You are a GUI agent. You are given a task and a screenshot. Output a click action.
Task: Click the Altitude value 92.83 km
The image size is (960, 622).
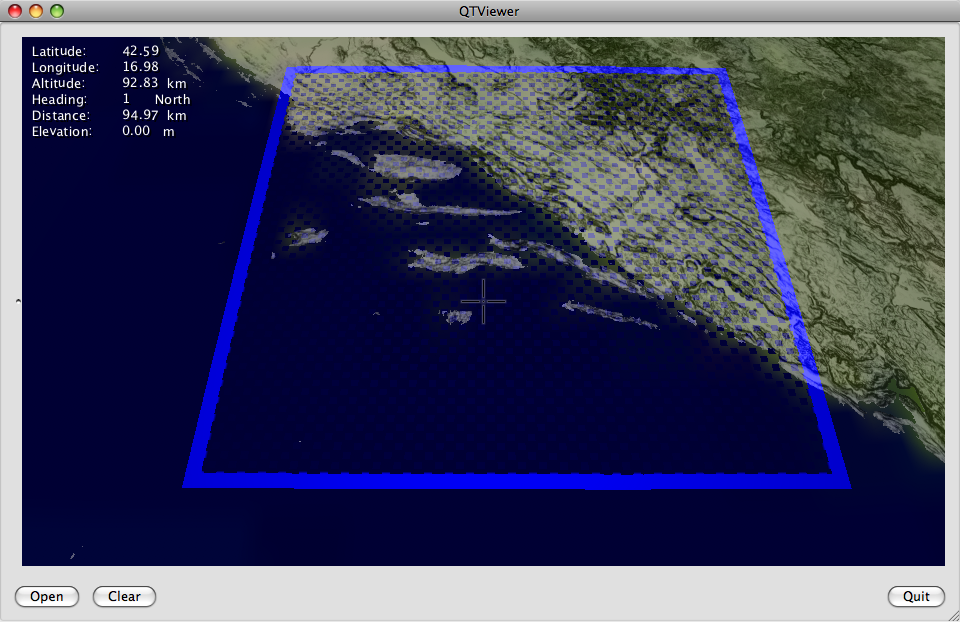[154, 83]
